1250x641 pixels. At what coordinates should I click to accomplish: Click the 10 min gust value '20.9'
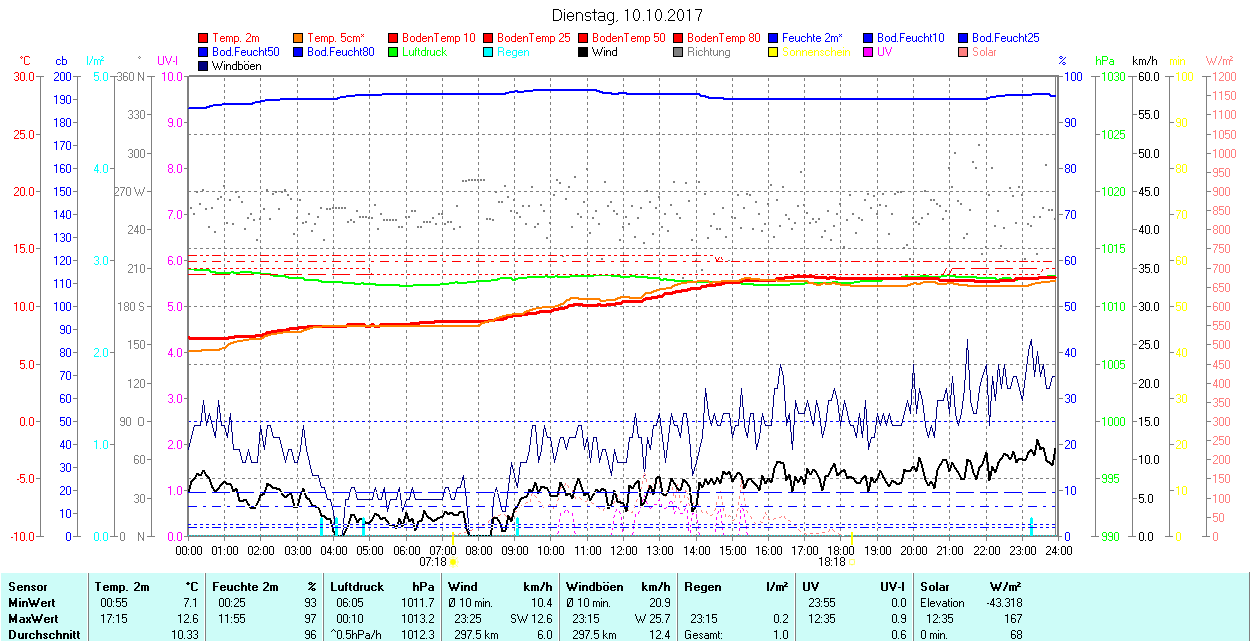pyautogui.click(x=658, y=603)
